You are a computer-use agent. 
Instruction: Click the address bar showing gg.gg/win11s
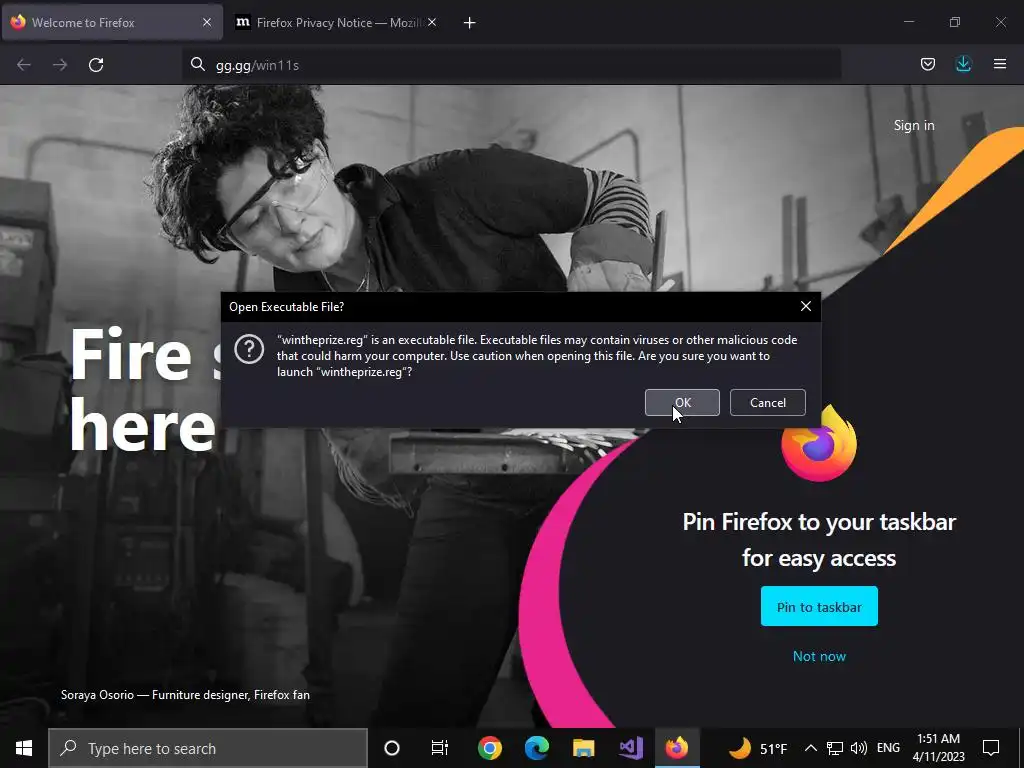point(511,65)
